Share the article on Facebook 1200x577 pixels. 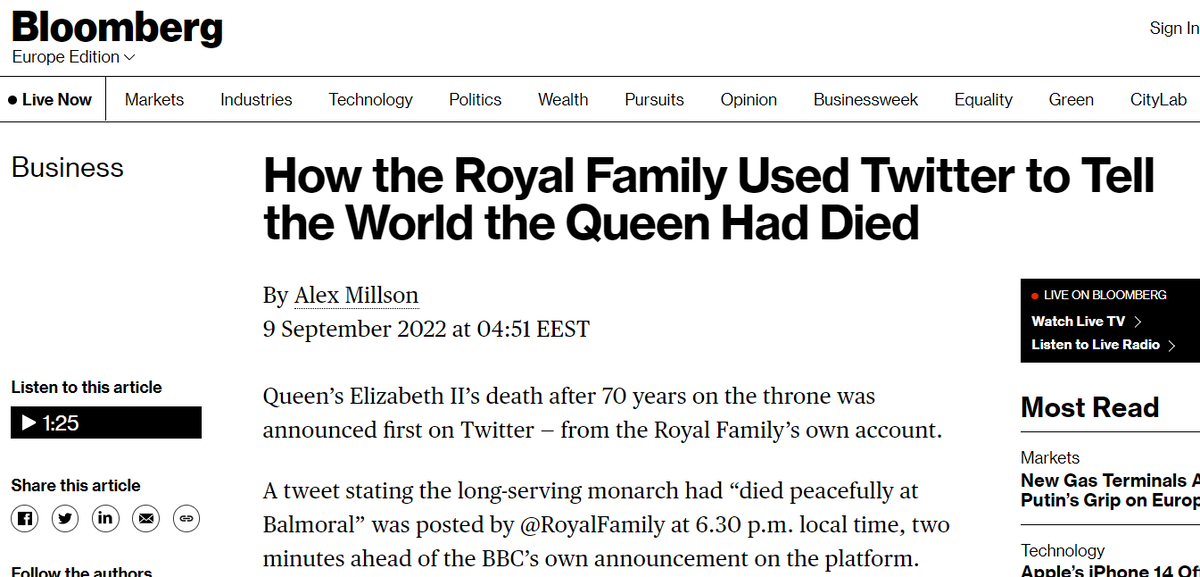tap(24, 518)
